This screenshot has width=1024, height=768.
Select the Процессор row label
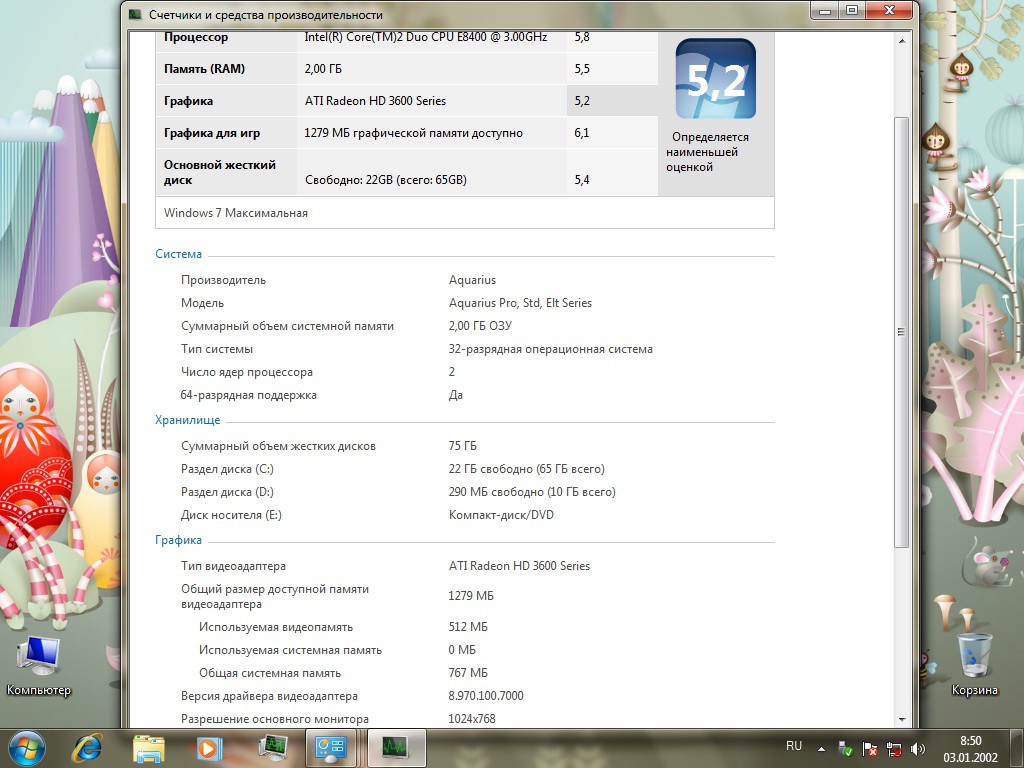(196, 37)
